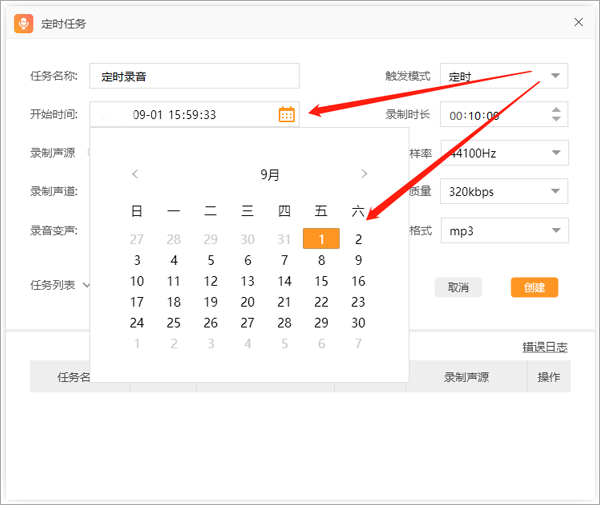Viewport: 600px width, 505px height.
Task: Increase recording duration with up arrow
Action: (556, 109)
